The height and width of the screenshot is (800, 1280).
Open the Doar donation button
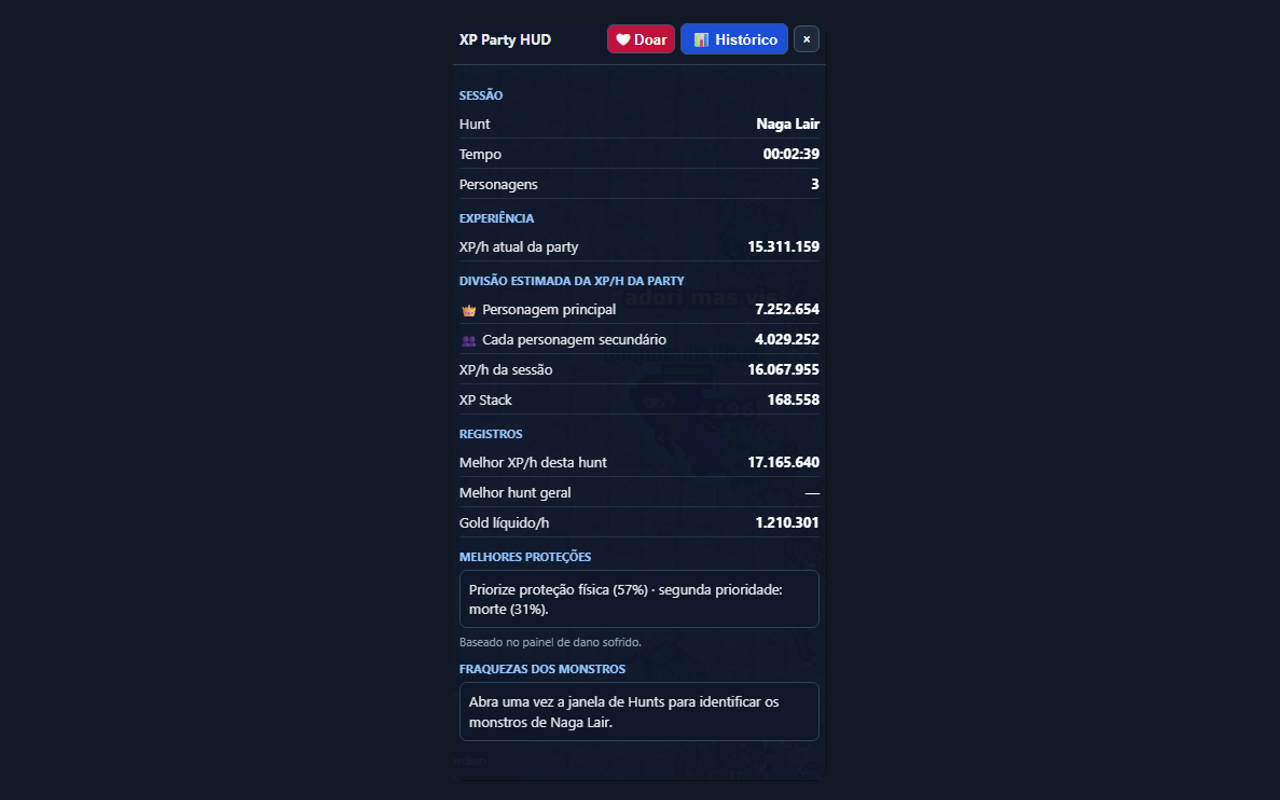[641, 39]
